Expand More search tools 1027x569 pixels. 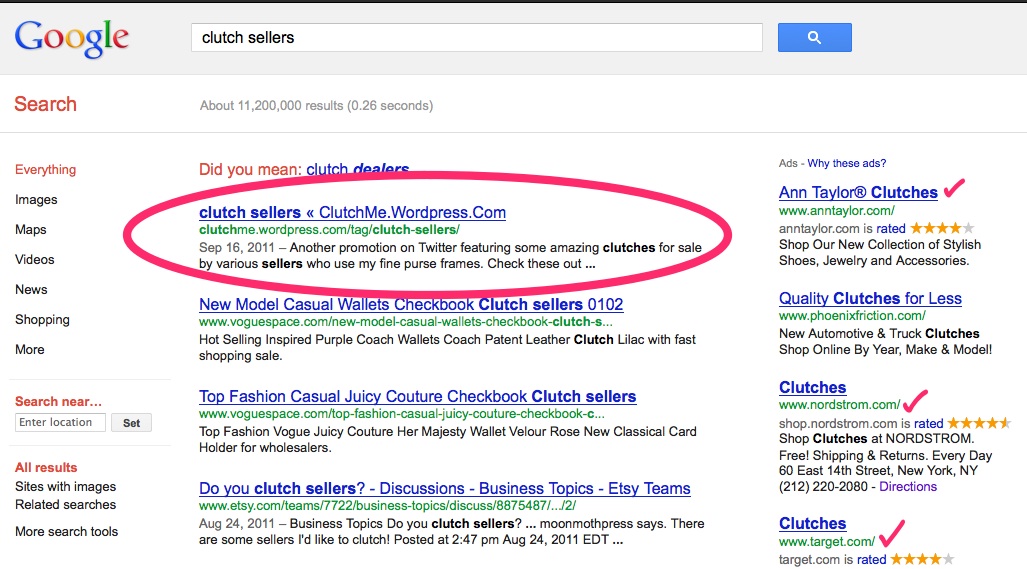66,532
